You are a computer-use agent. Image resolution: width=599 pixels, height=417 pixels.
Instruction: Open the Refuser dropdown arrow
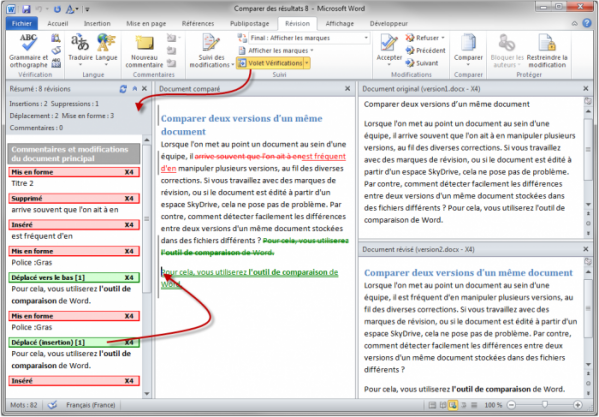tap(443, 38)
